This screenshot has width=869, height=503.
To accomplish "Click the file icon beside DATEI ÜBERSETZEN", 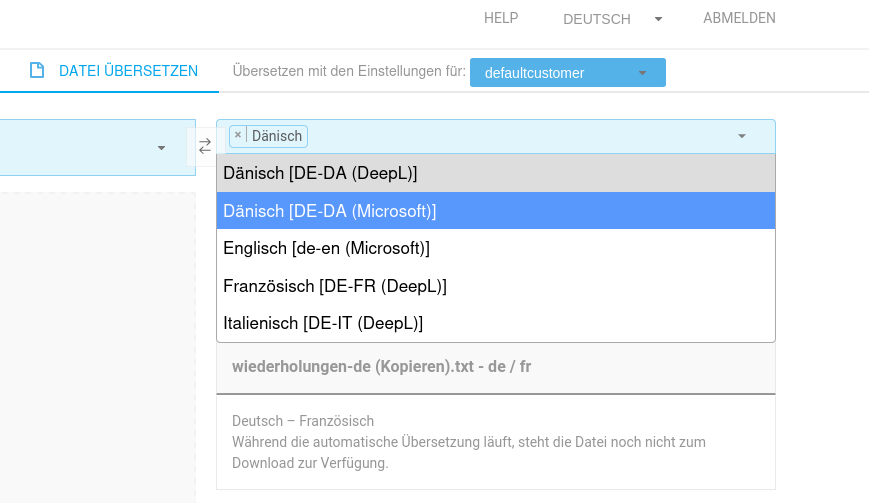I will coord(37,71).
